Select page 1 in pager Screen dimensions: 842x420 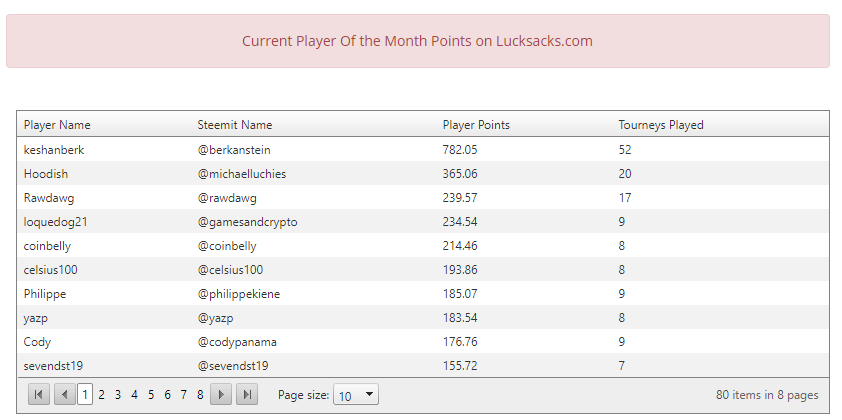(85, 395)
